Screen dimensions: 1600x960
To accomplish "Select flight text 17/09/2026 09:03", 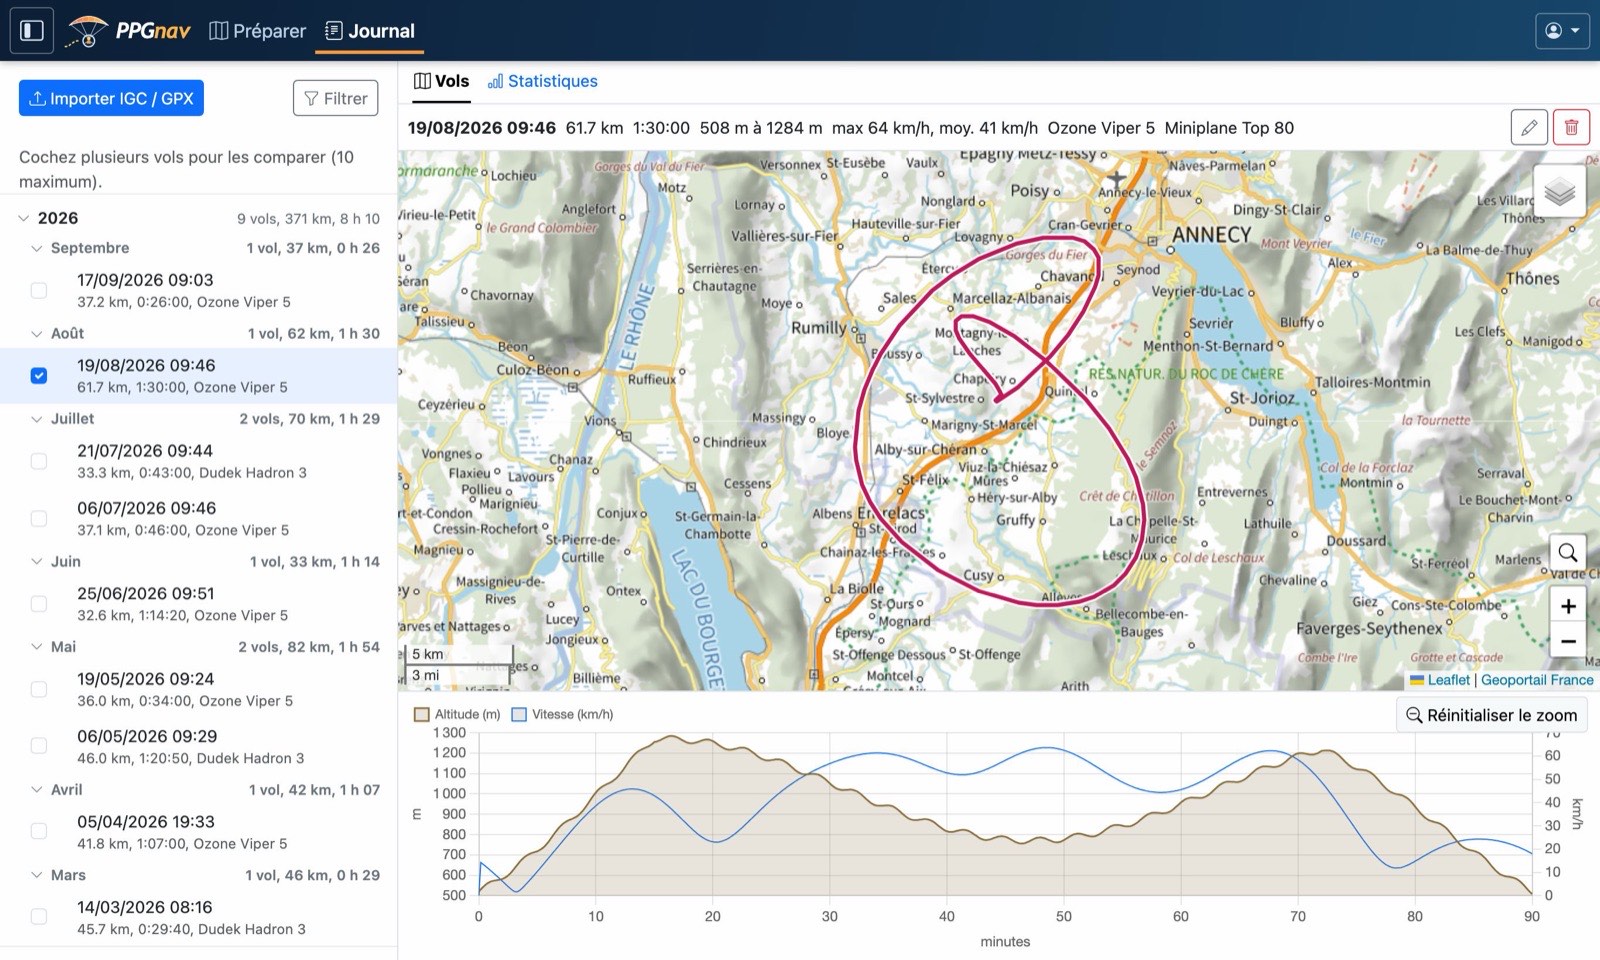I will [145, 280].
